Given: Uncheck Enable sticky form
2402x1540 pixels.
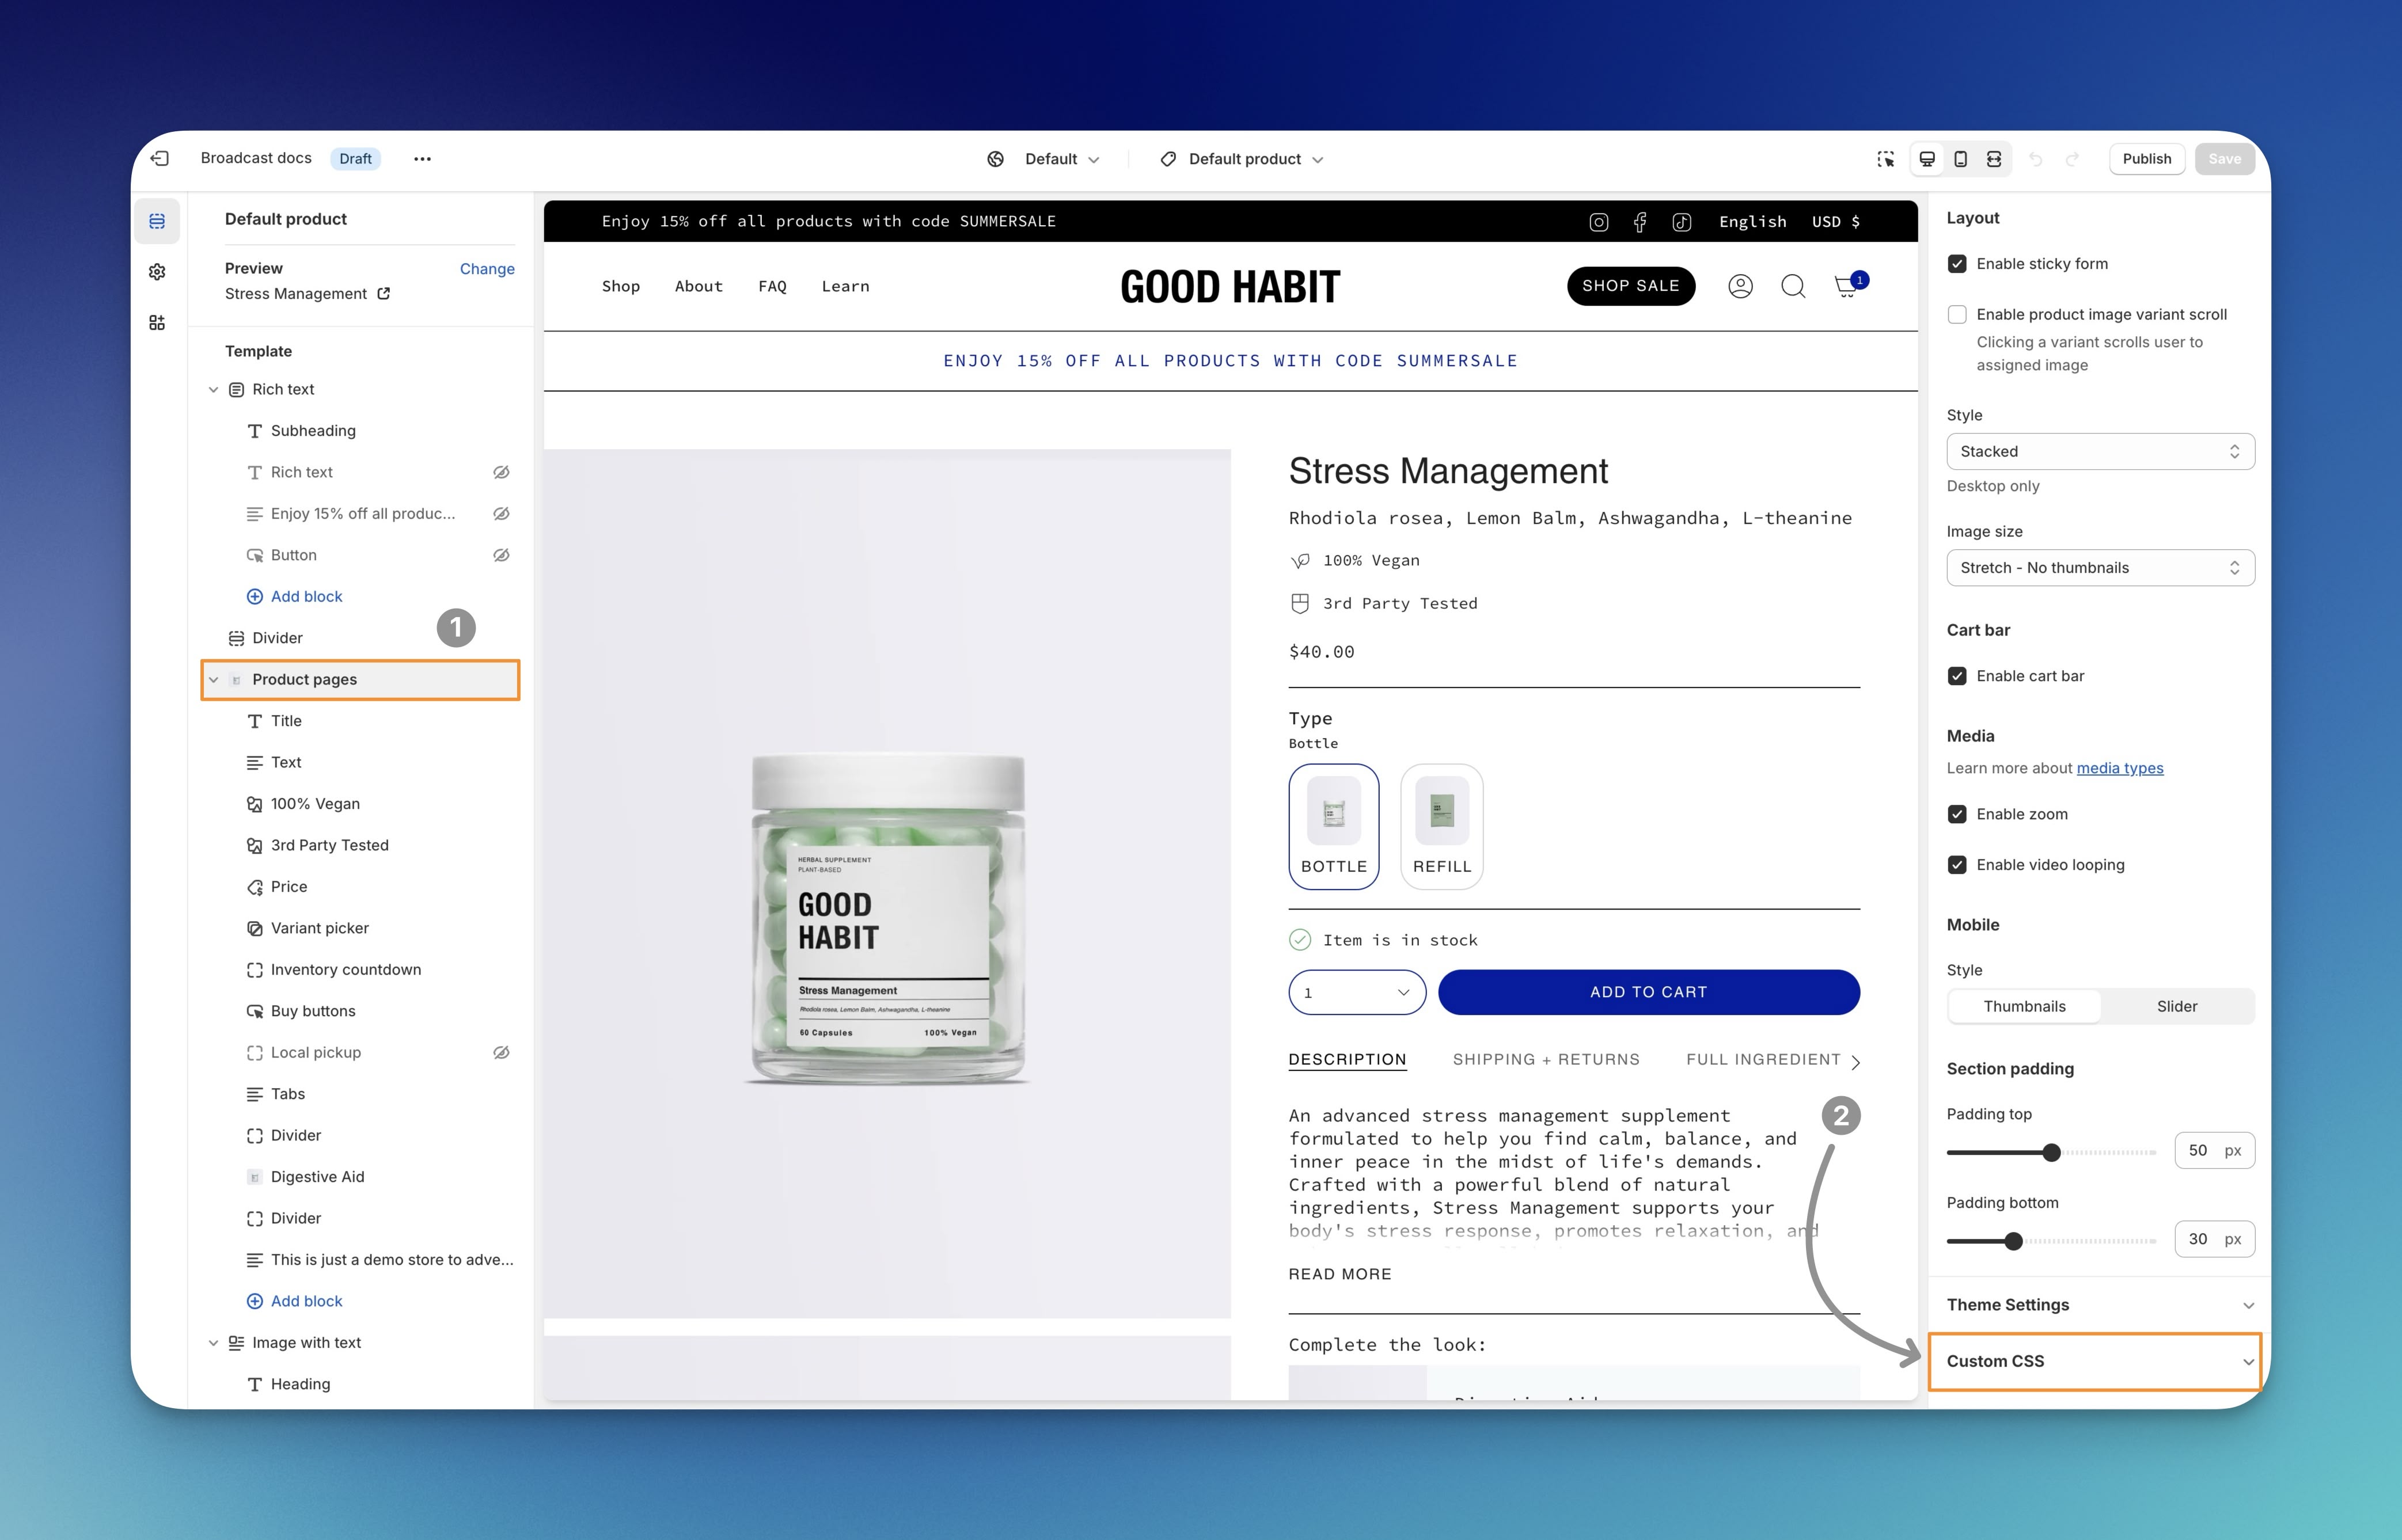Looking at the screenshot, I should tap(1957, 264).
